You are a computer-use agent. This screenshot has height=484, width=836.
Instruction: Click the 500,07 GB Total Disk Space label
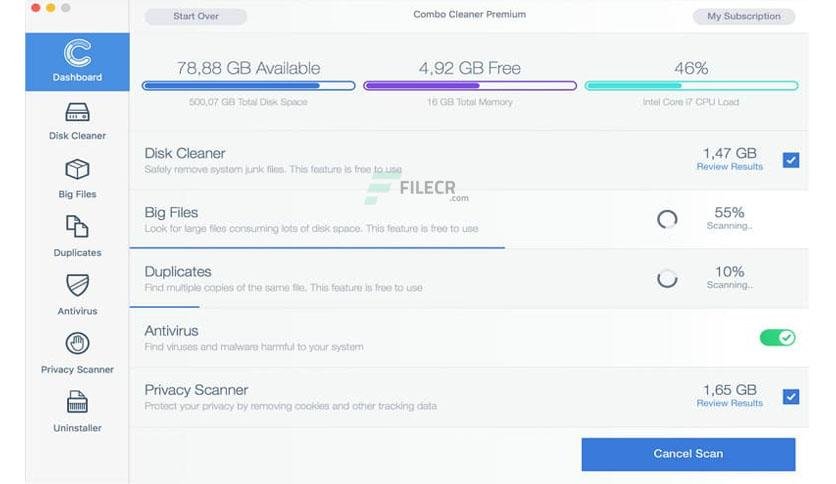pyautogui.click(x=248, y=102)
